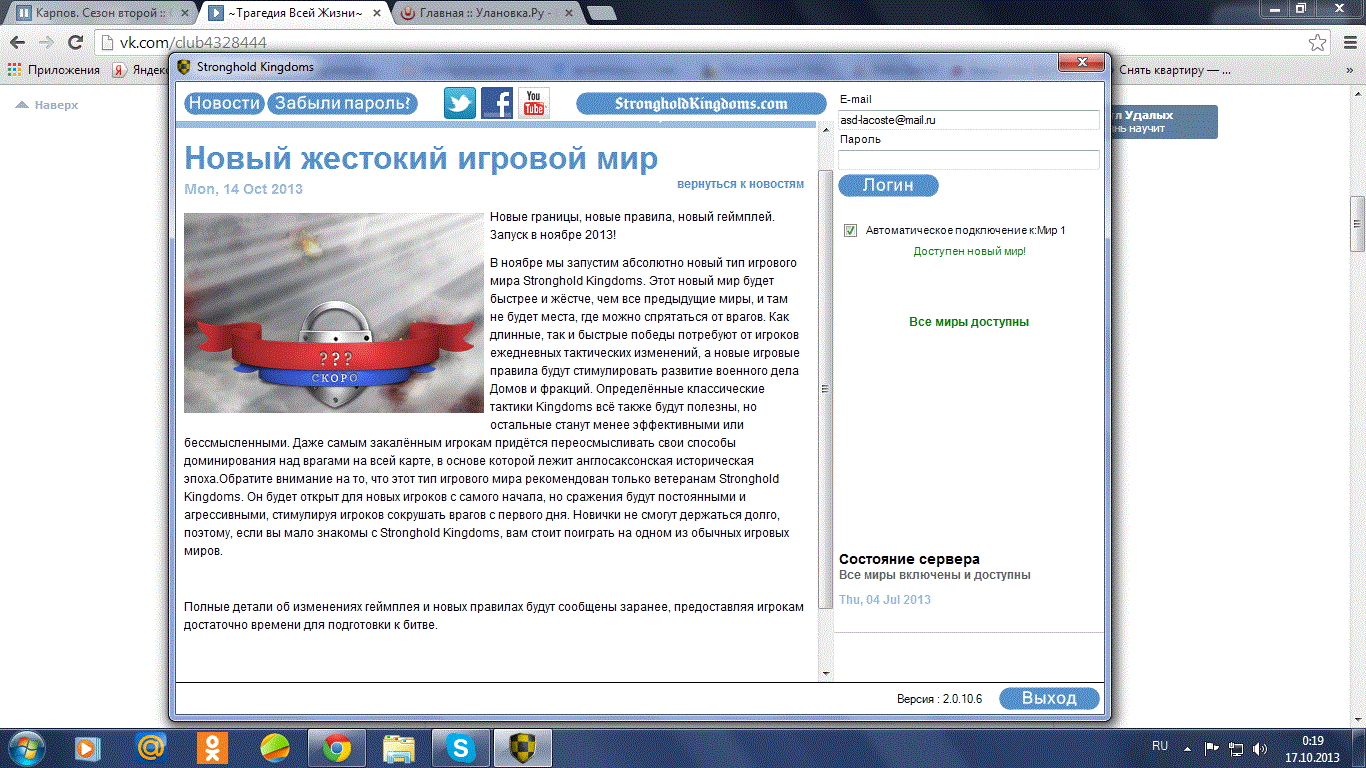The width and height of the screenshot is (1366, 768).
Task: Click the Thu, 04 Jul 2013 date
Action: pos(885,600)
